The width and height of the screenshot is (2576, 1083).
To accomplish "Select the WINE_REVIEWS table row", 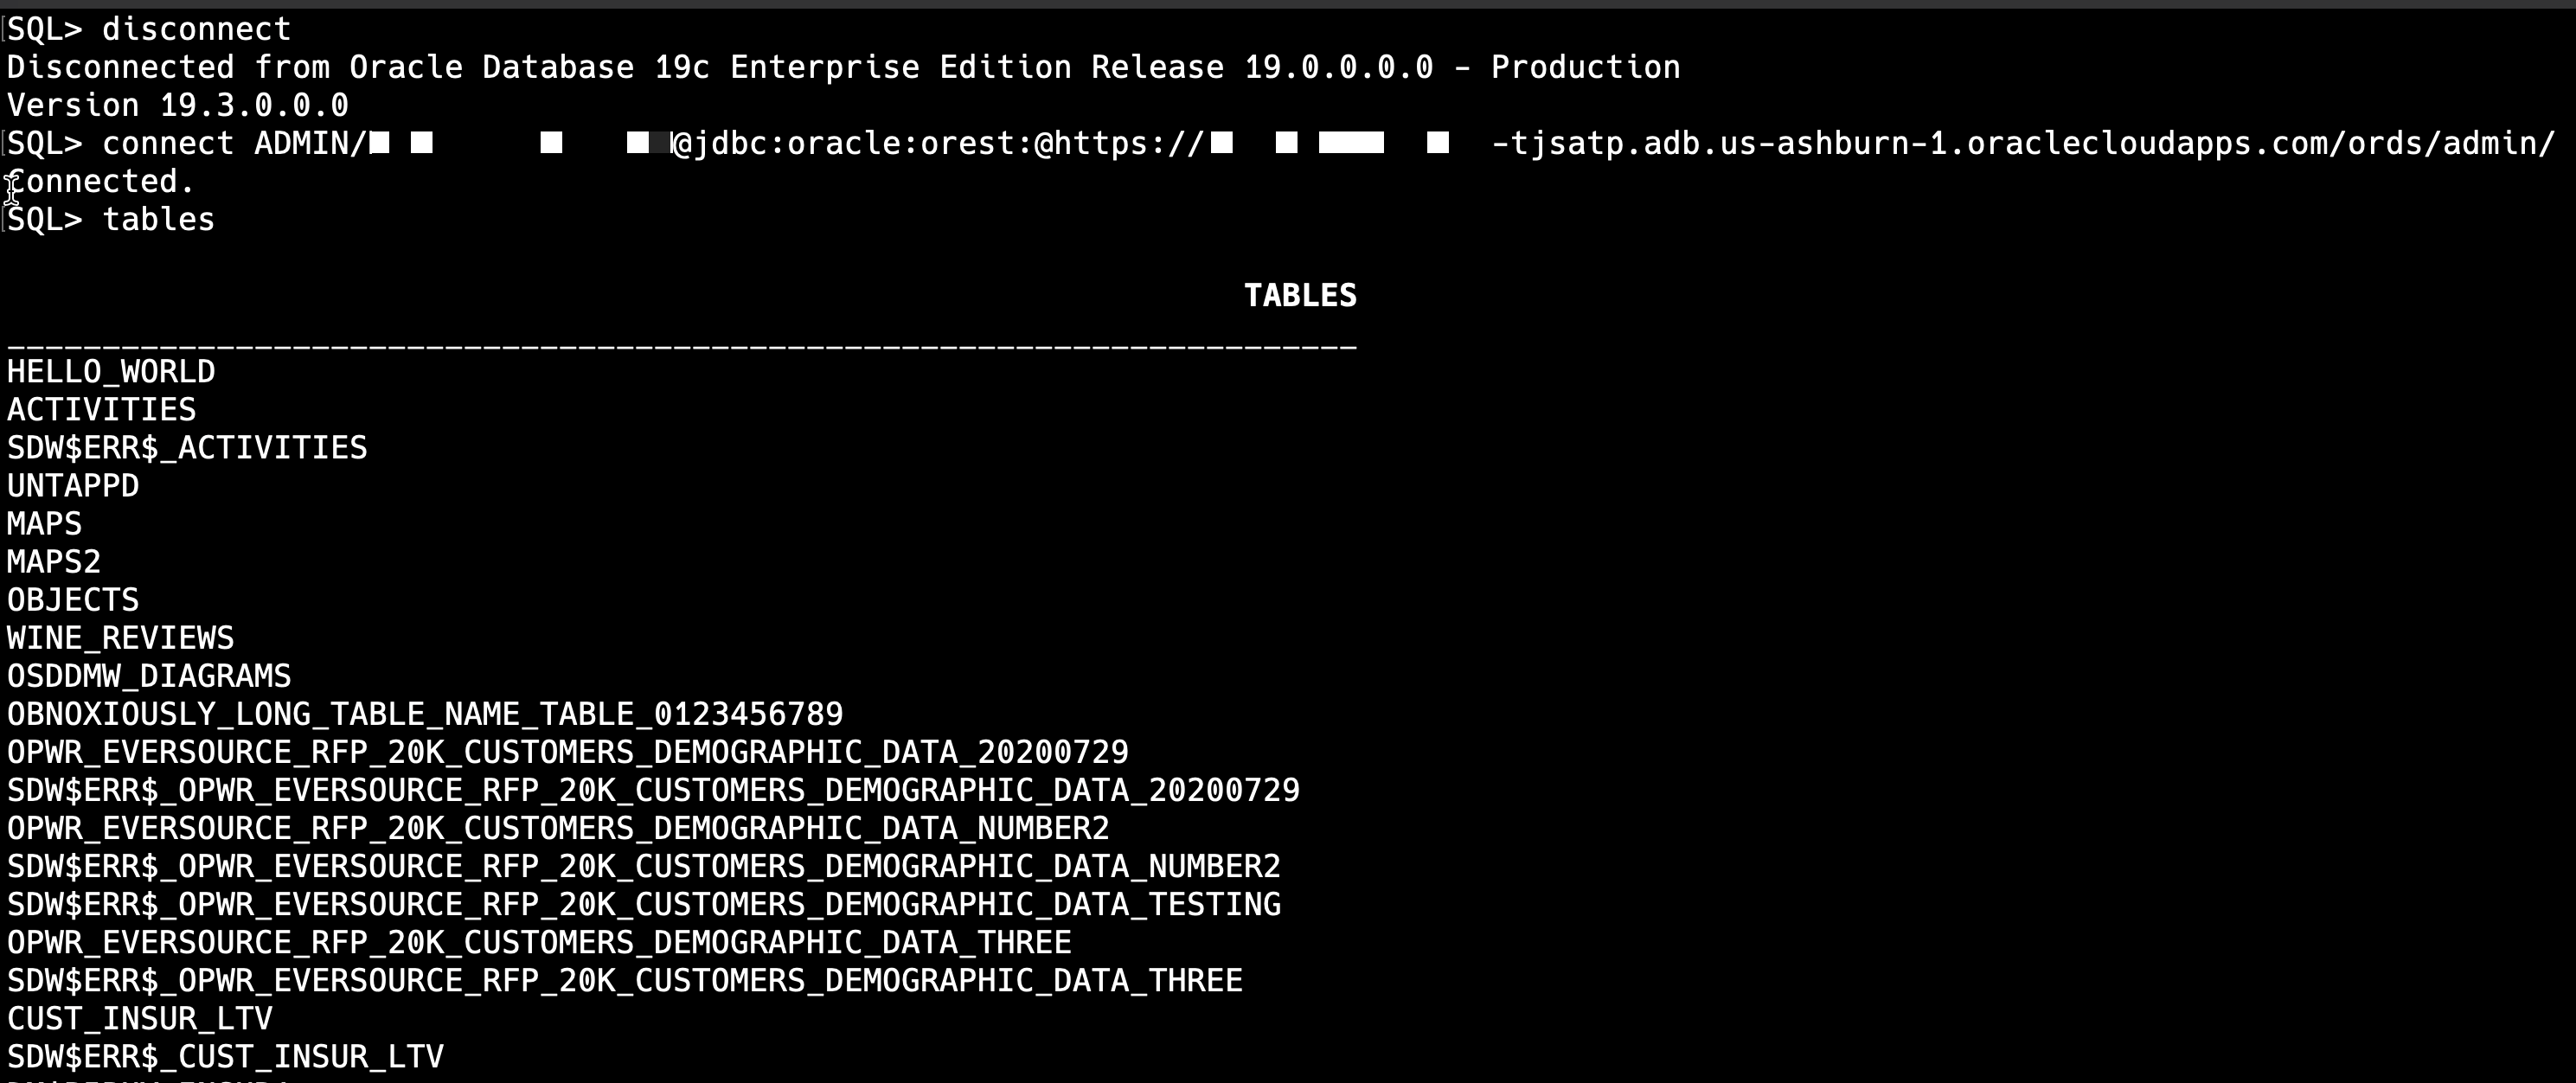I will (121, 638).
